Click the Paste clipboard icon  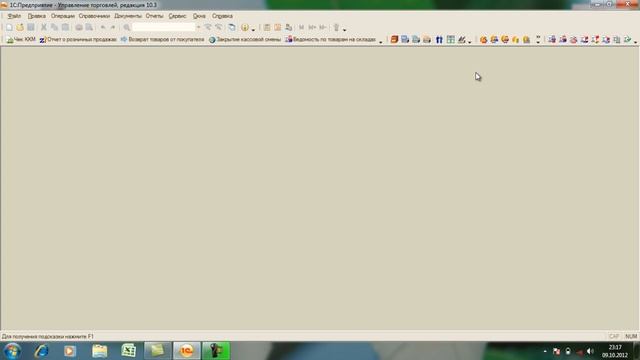coord(65,27)
